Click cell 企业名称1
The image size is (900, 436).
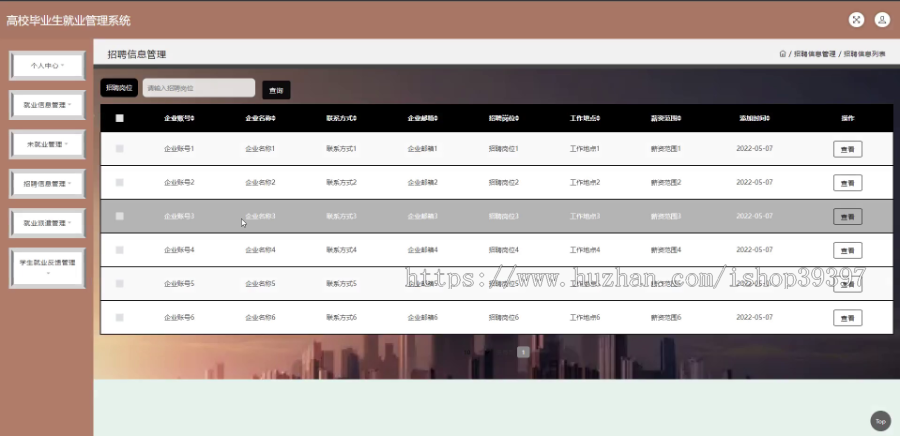click(260, 149)
